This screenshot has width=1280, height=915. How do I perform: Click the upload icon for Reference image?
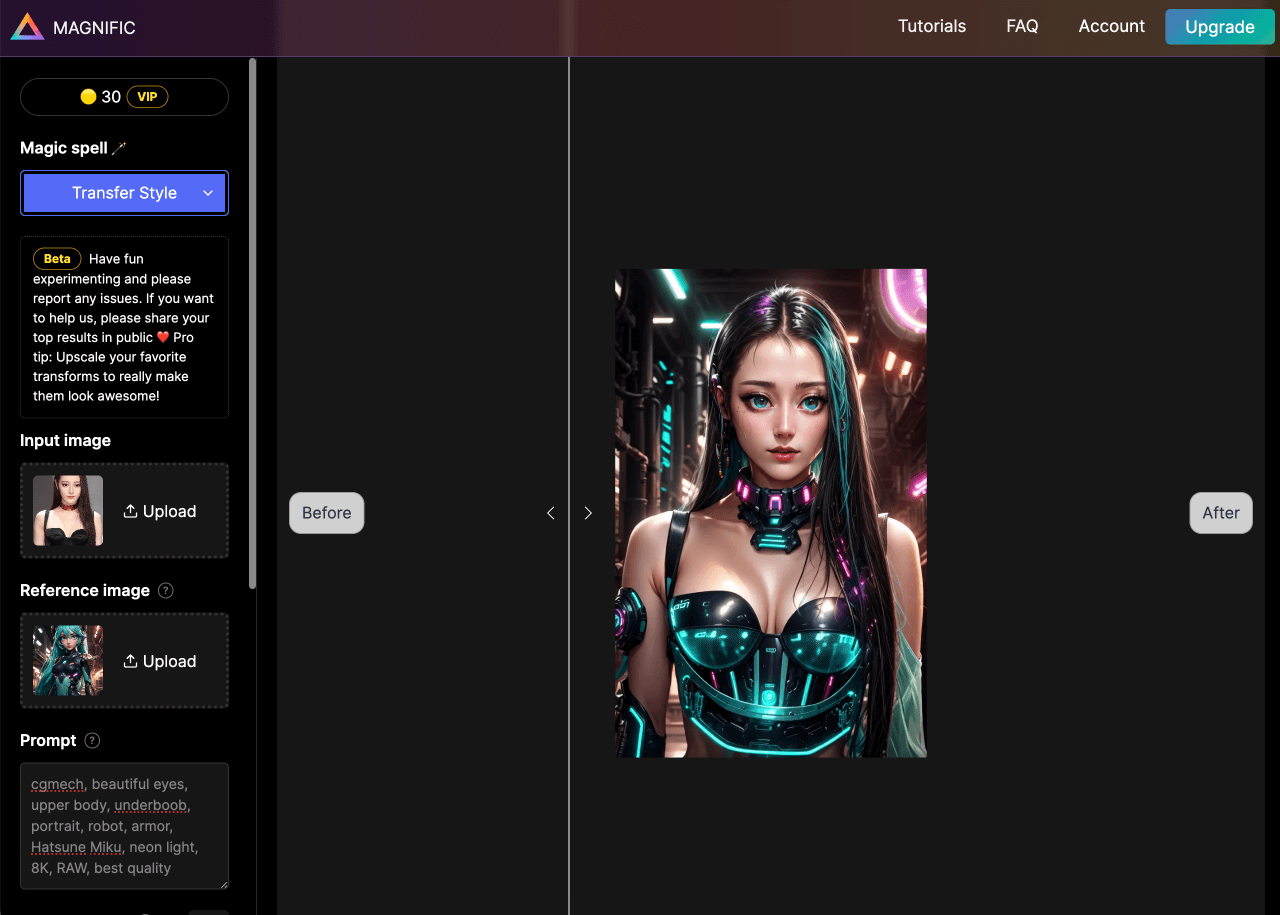[x=130, y=661]
